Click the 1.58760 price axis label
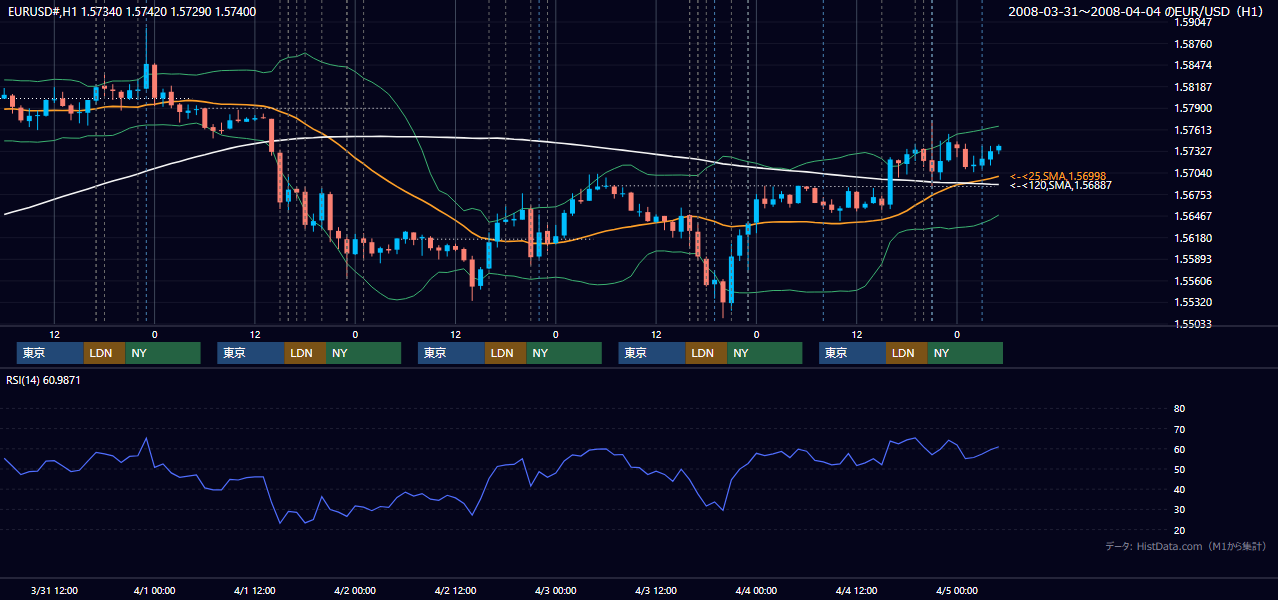The image size is (1278, 600). pyautogui.click(x=1193, y=44)
